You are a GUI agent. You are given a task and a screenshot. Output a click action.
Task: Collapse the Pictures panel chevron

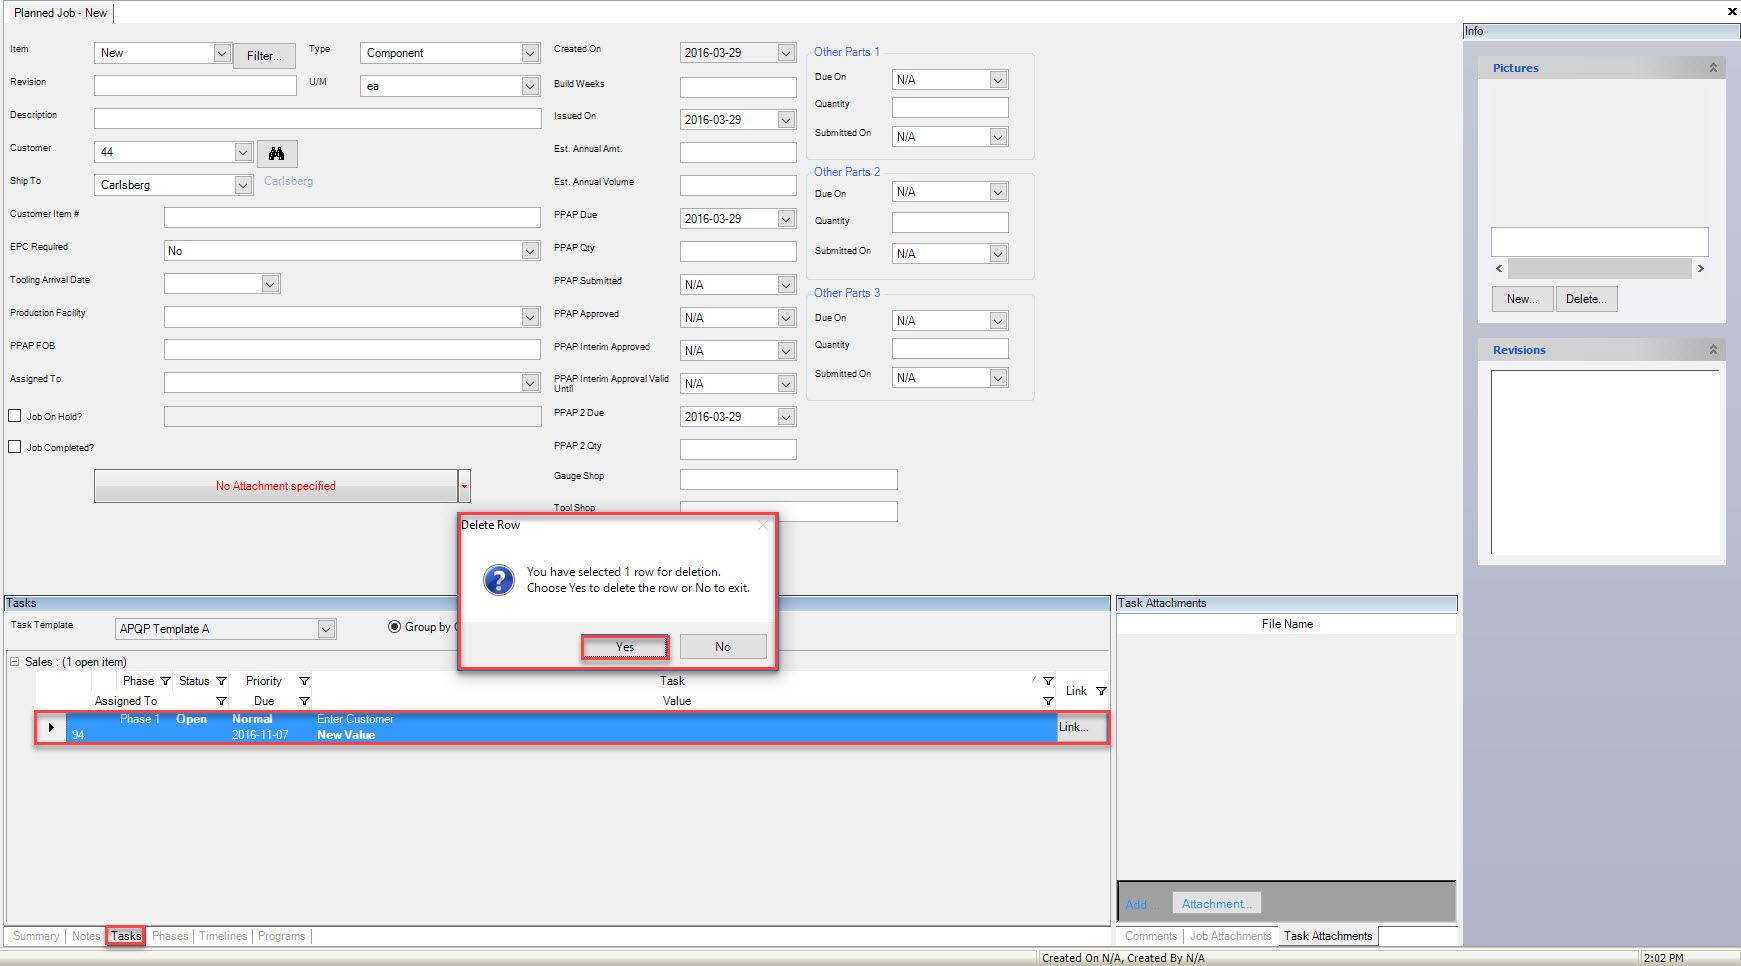pyautogui.click(x=1713, y=68)
